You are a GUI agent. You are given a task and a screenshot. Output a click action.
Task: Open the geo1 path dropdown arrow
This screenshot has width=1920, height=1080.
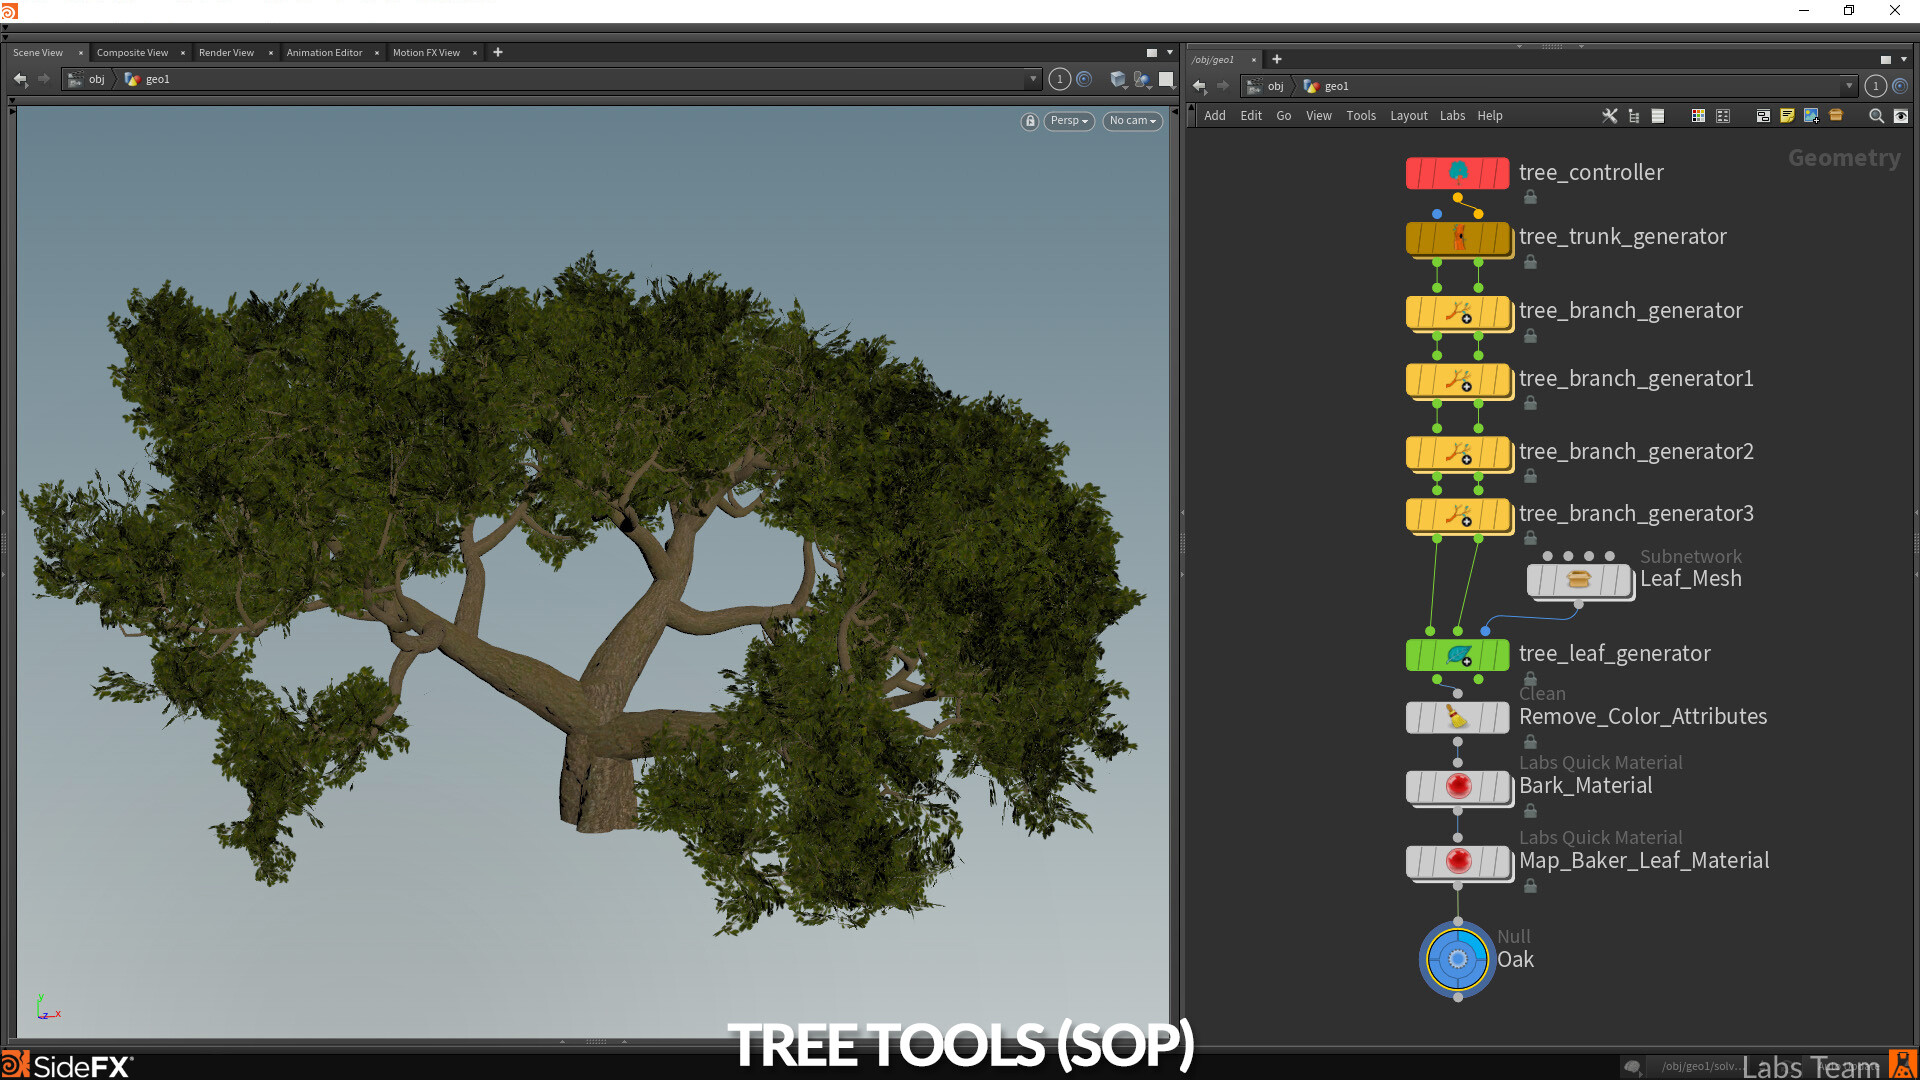pos(1850,86)
